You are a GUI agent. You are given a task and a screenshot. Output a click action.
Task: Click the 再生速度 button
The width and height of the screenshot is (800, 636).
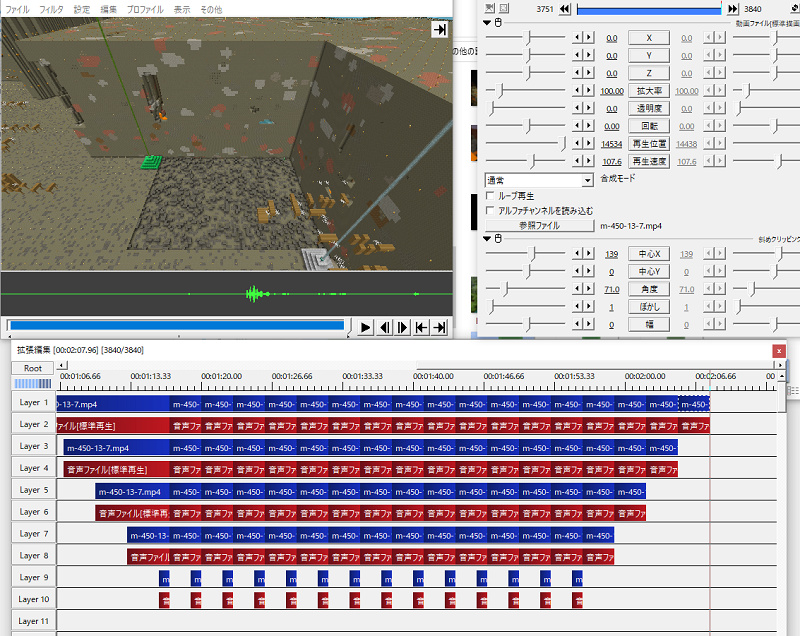pos(649,161)
